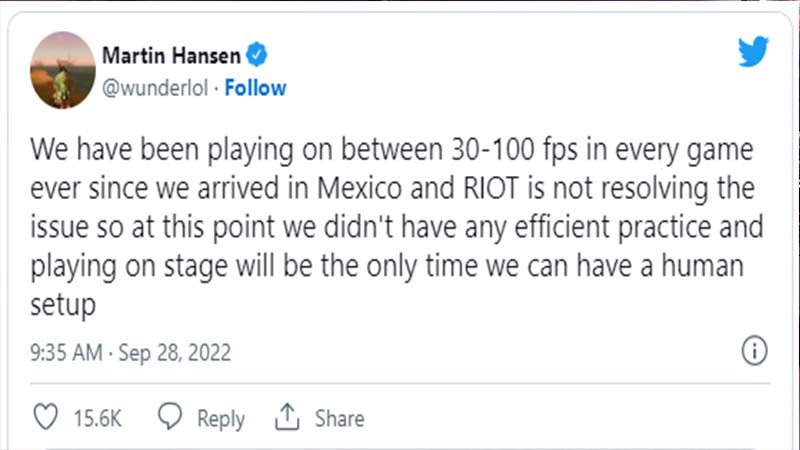Click the 15.6K likes count
This screenshot has height=450, width=800.
click(97, 418)
